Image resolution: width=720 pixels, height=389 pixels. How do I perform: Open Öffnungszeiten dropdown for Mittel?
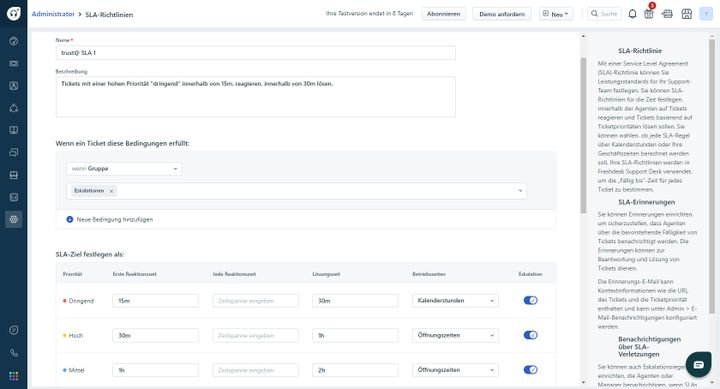(x=455, y=370)
